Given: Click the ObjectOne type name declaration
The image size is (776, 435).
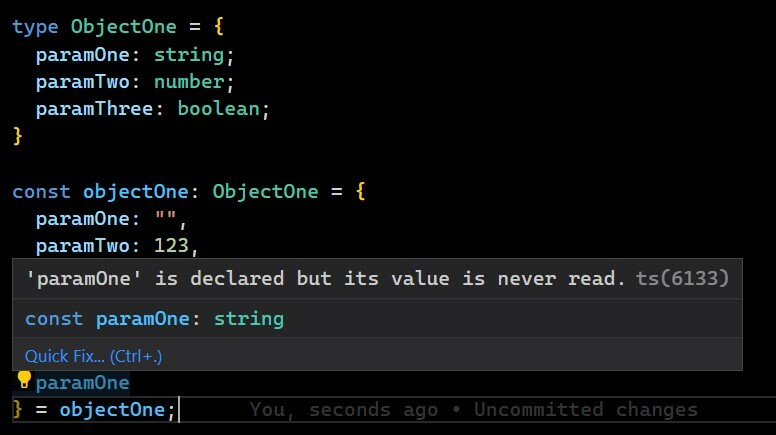Looking at the screenshot, I should 124,27.
